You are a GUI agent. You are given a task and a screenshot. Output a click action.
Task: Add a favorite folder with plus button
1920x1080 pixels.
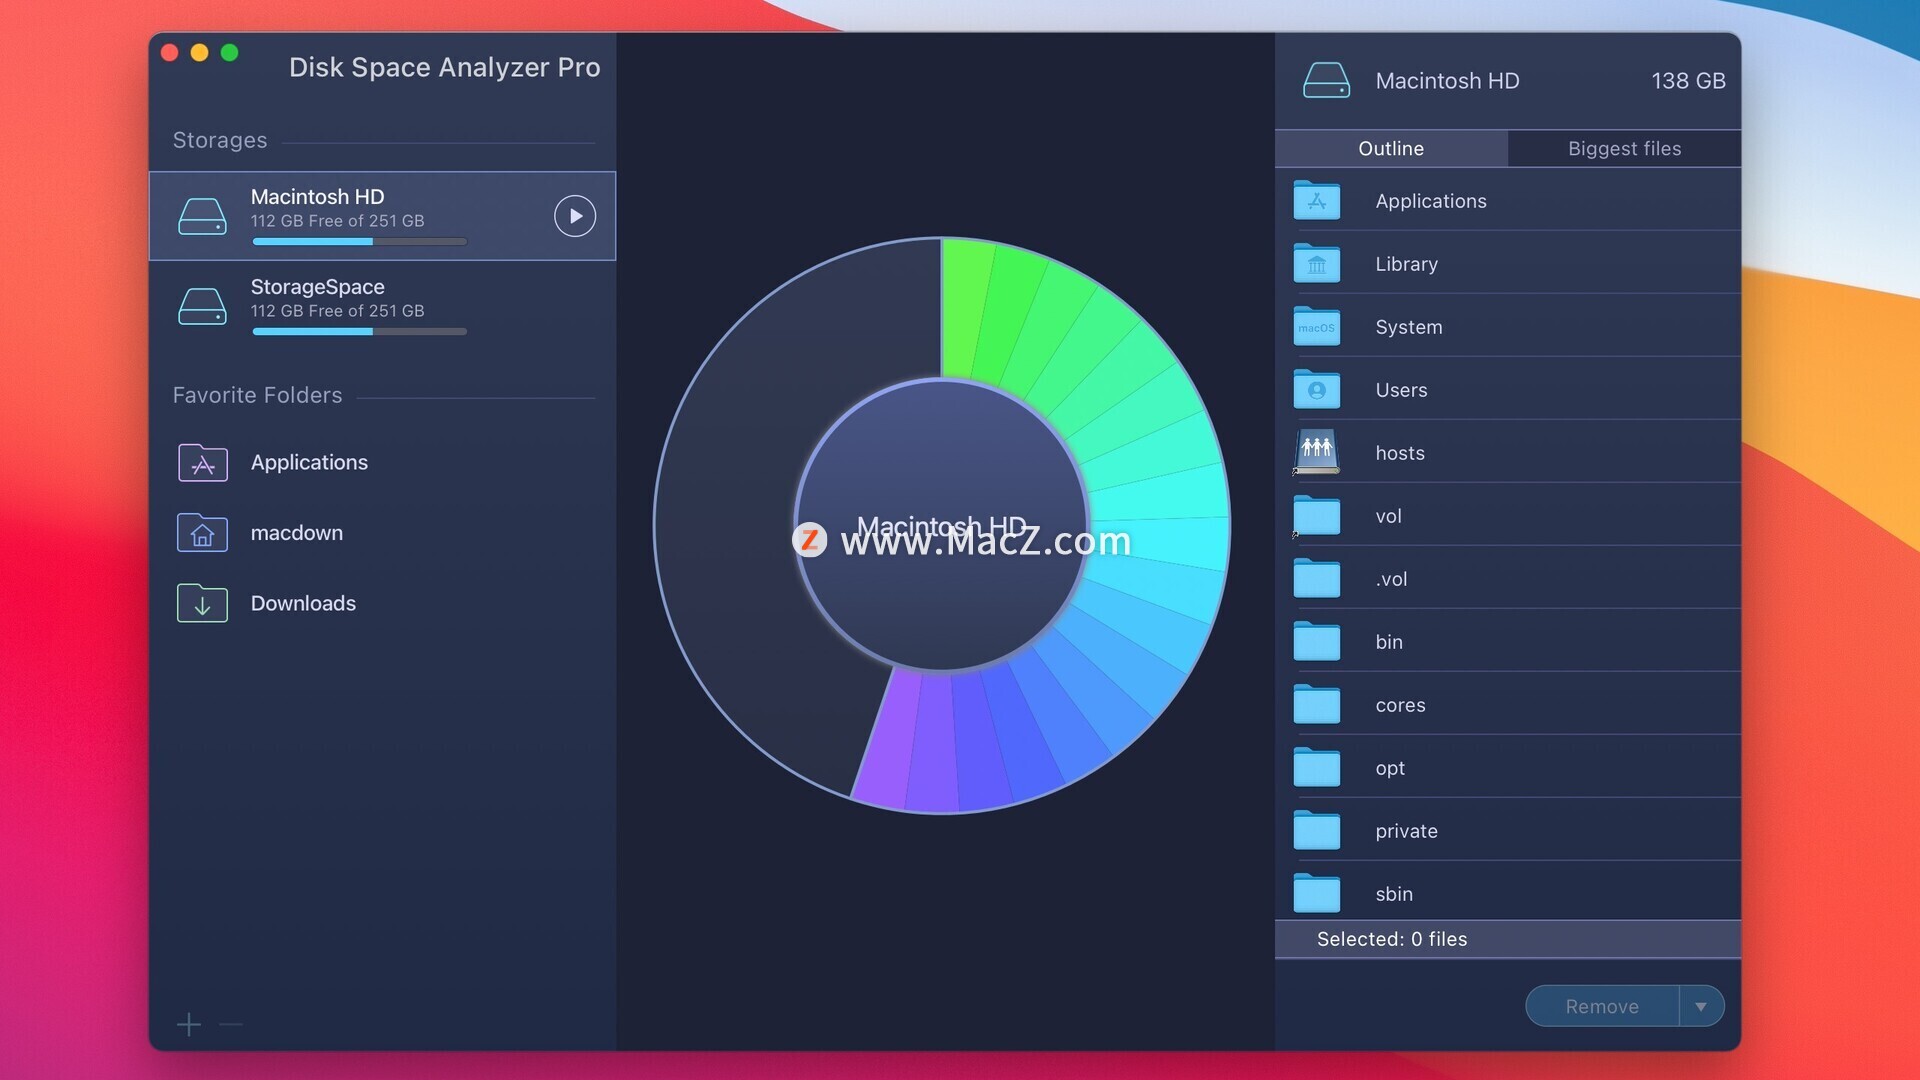189,1024
